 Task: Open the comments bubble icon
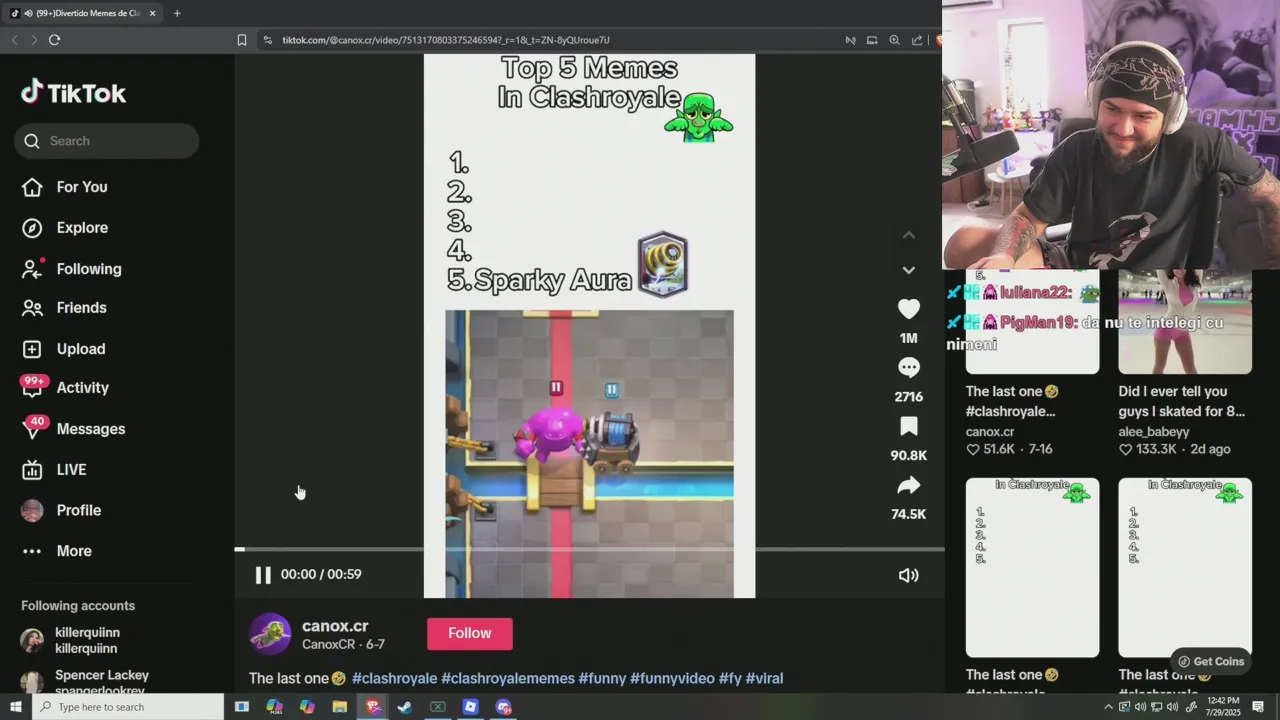coord(908,368)
